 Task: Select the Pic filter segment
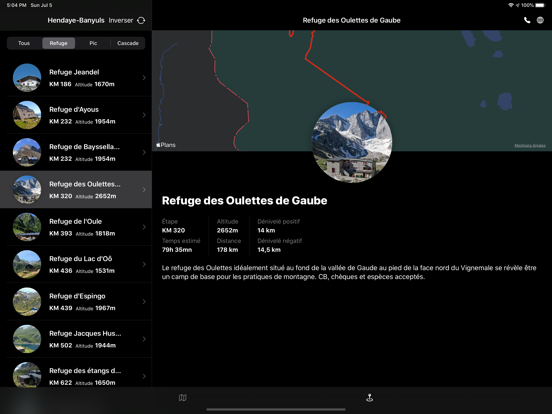tap(93, 43)
